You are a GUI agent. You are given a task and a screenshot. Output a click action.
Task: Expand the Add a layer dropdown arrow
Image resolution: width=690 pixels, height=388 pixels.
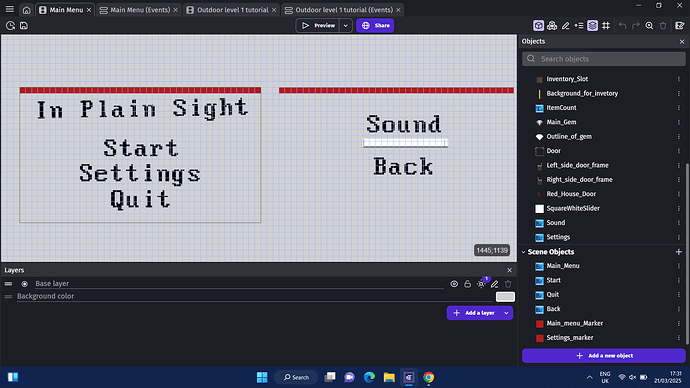tap(506, 313)
